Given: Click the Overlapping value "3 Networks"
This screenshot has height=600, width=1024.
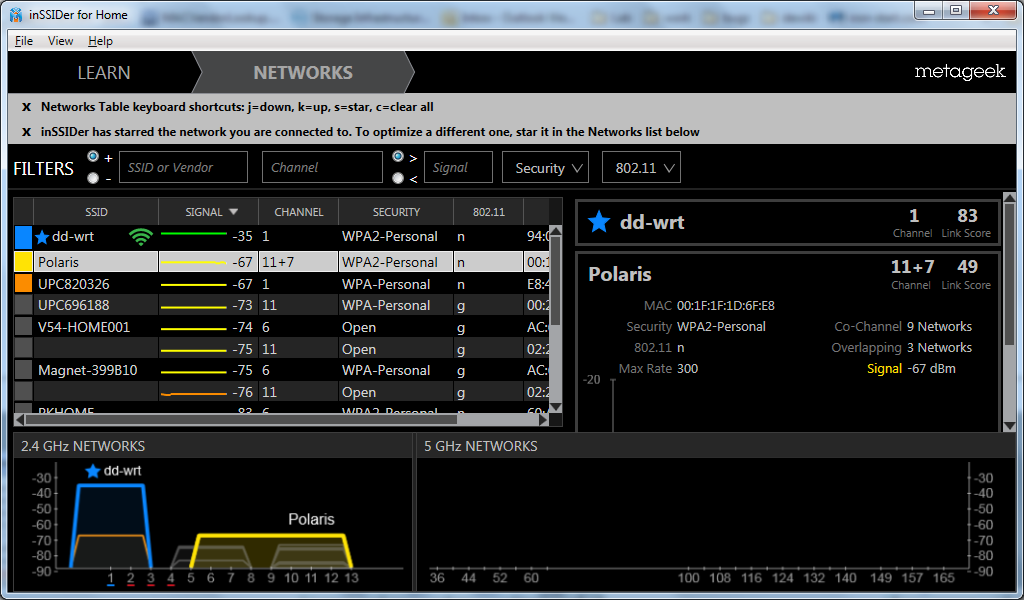Looking at the screenshot, I should pos(939,347).
